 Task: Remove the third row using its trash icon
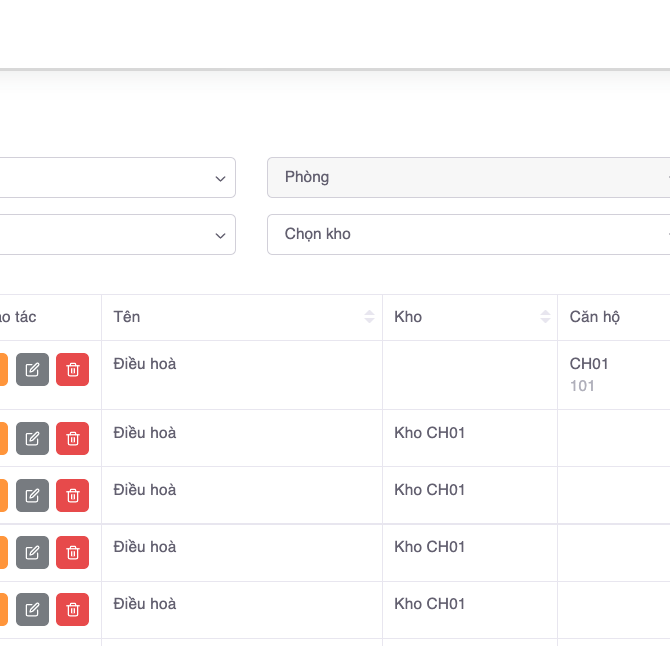[x=72, y=495]
